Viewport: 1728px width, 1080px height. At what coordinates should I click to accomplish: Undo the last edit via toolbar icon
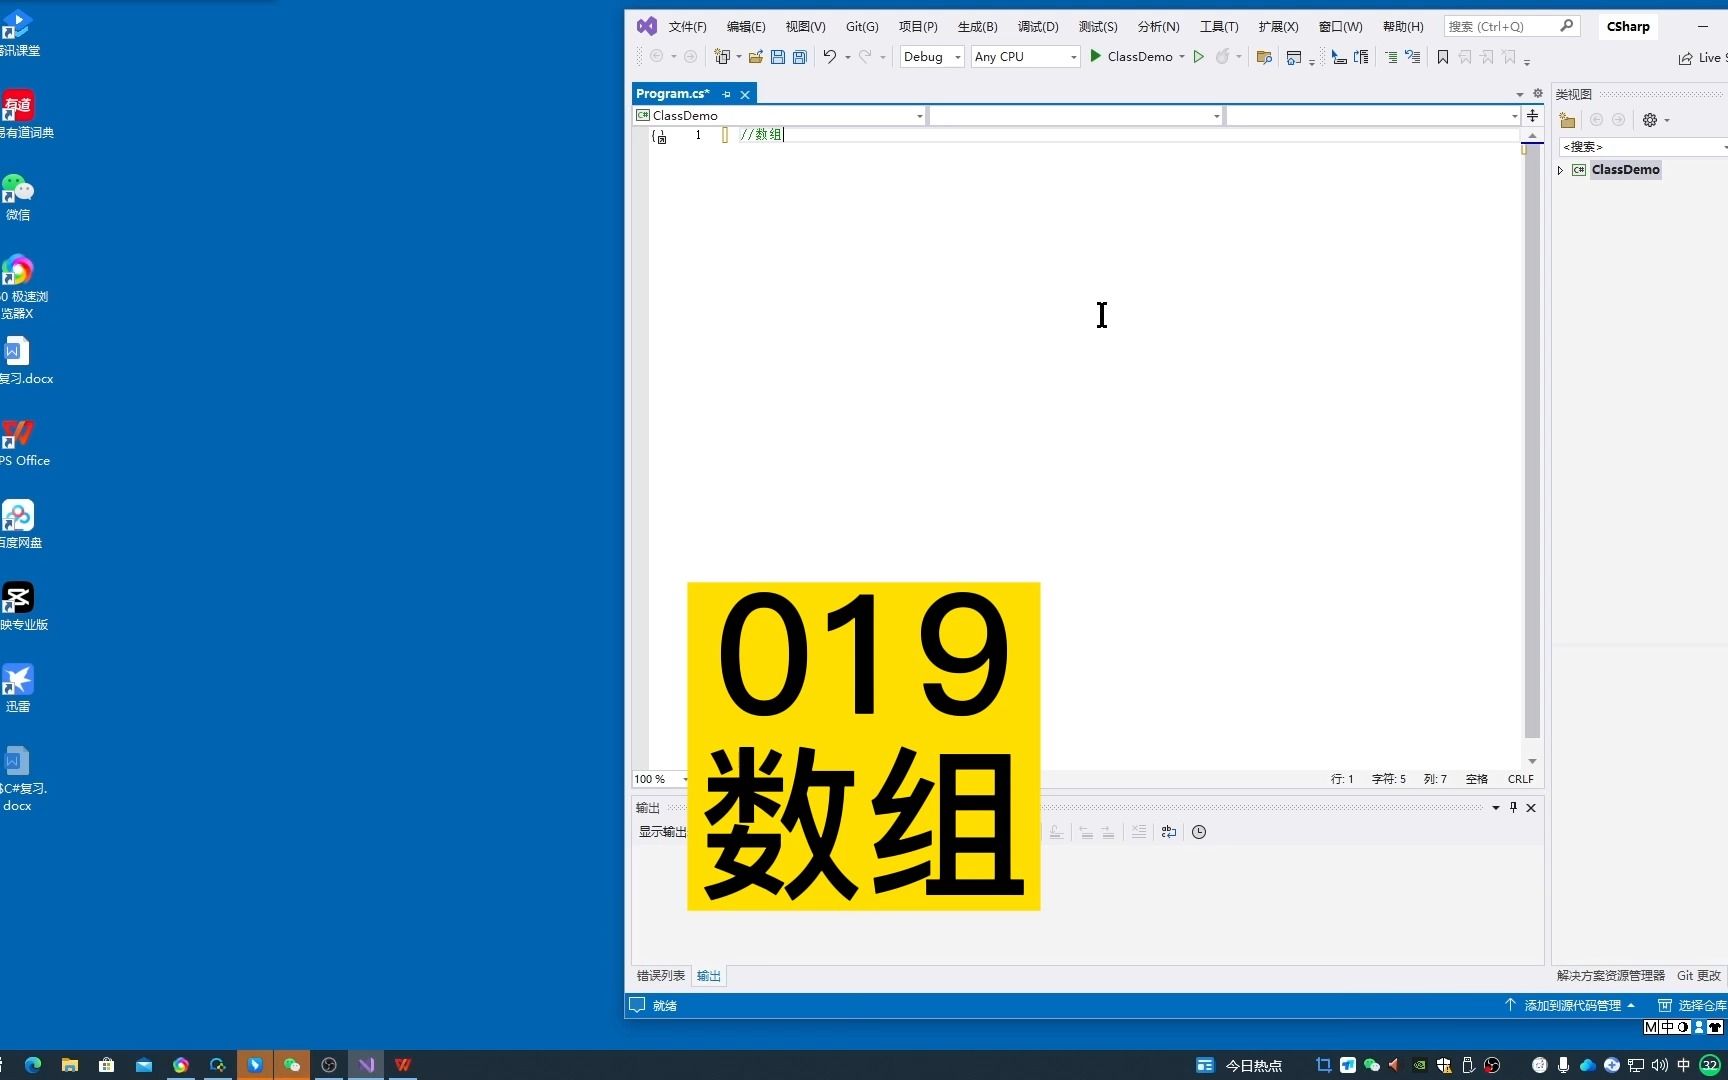pyautogui.click(x=830, y=57)
